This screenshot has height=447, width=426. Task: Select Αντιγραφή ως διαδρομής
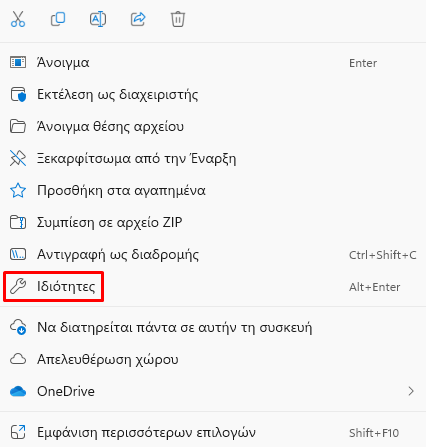coord(213,255)
